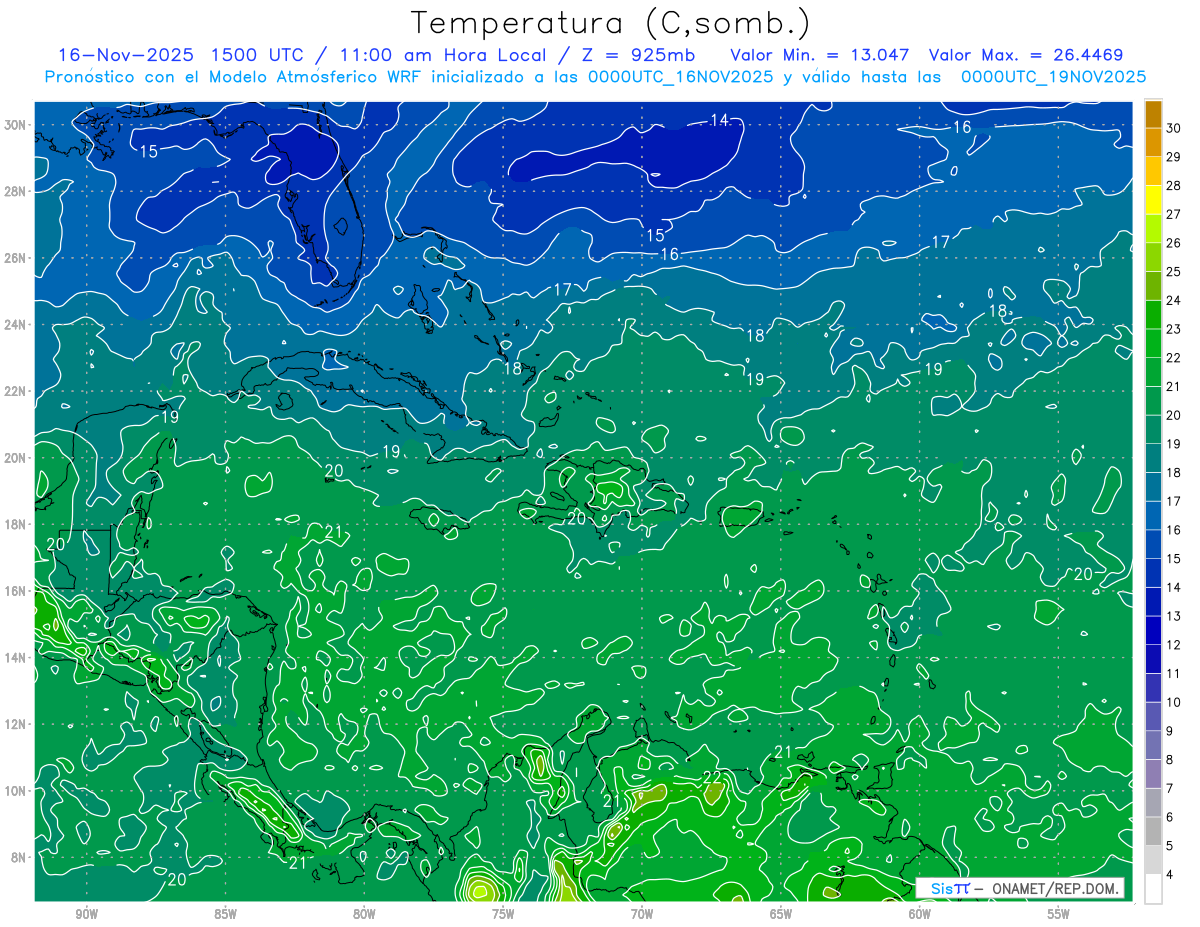Click the yellow swatch in the color legend

(1153, 200)
